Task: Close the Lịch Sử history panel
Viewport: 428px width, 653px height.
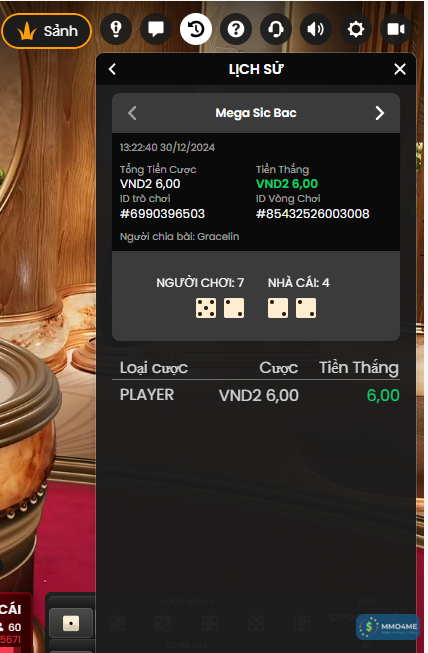Action: click(400, 69)
